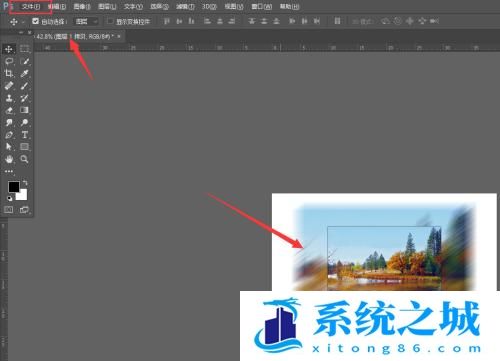Open the 图层(L) menu
This screenshot has width=500, height=361.
click(x=107, y=6)
